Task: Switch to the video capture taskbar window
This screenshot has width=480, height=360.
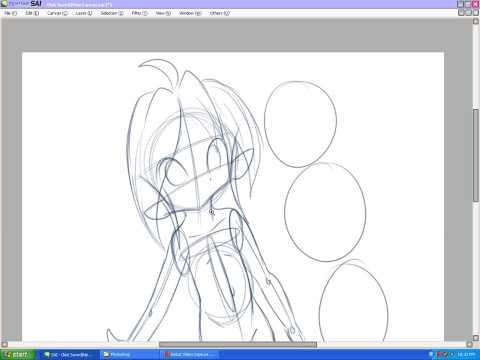Action: pyautogui.click(x=189, y=355)
